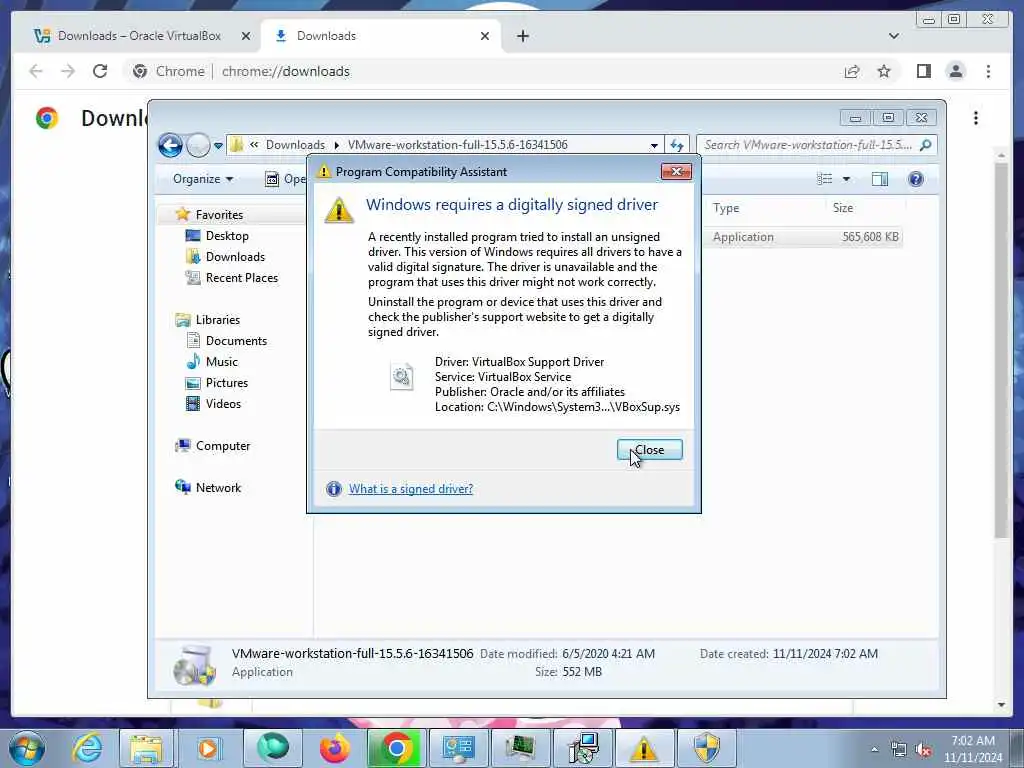
Task: Bookmark this page with star icon
Action: [884, 71]
